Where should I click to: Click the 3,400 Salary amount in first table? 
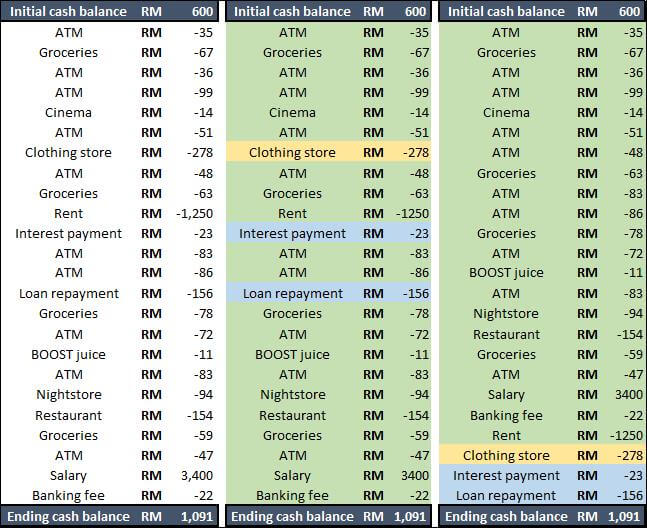tap(197, 476)
